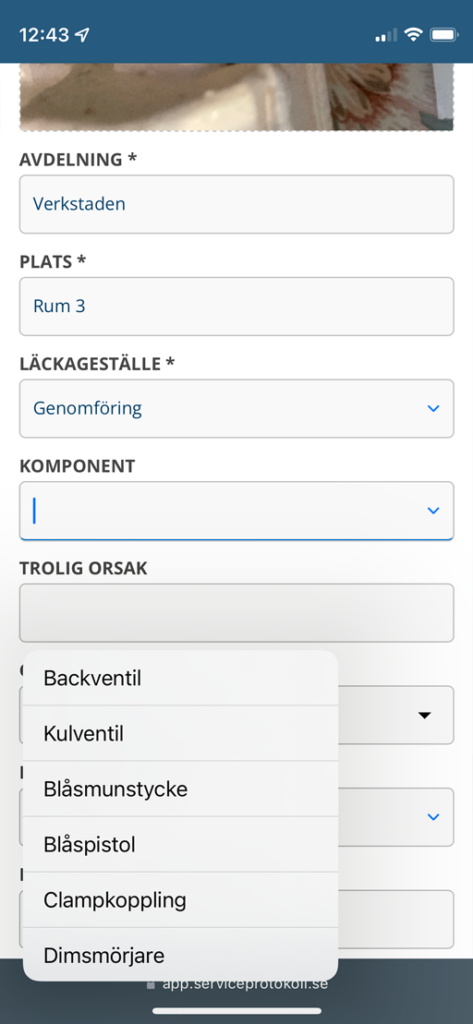Tap the uploaded photo thumbnail at top
The height and width of the screenshot is (1024, 473).
[236, 97]
